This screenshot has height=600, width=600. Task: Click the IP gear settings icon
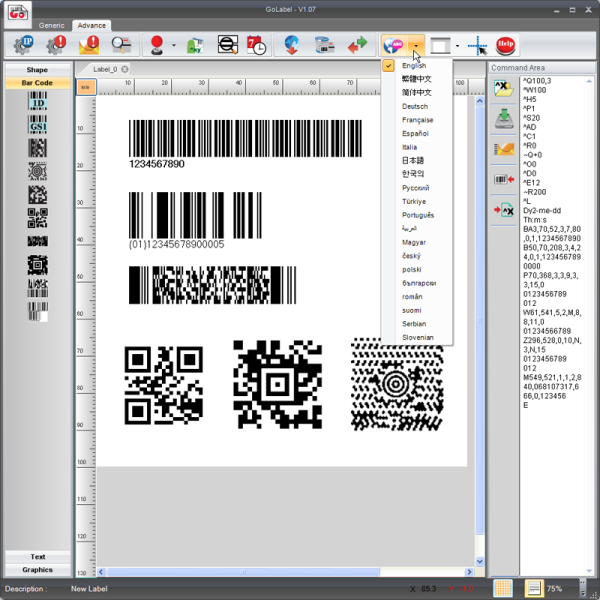(x=22, y=45)
